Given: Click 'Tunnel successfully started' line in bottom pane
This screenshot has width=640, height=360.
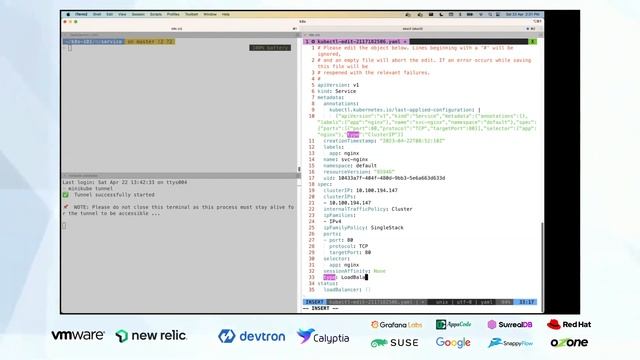Looking at the screenshot, I should tap(114, 195).
